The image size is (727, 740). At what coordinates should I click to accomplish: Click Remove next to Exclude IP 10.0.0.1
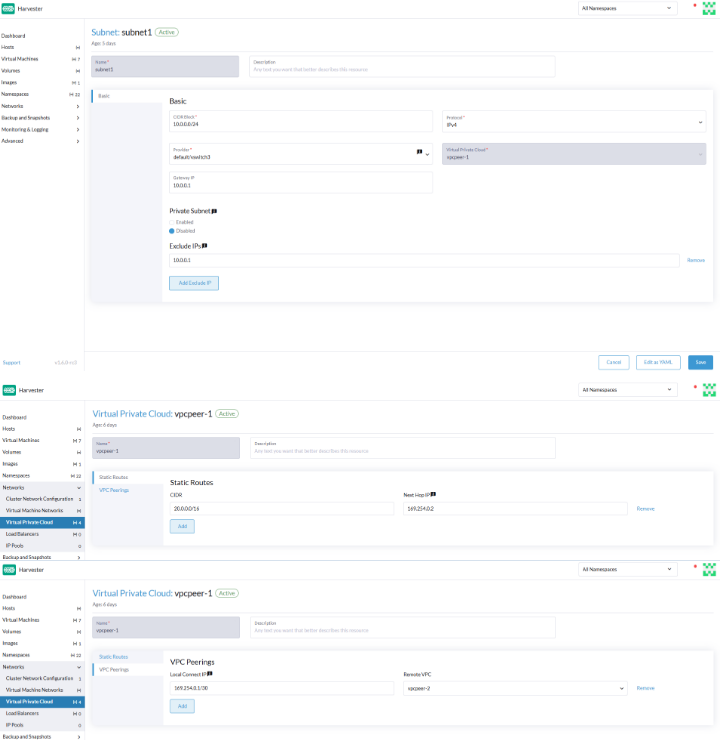click(x=695, y=260)
